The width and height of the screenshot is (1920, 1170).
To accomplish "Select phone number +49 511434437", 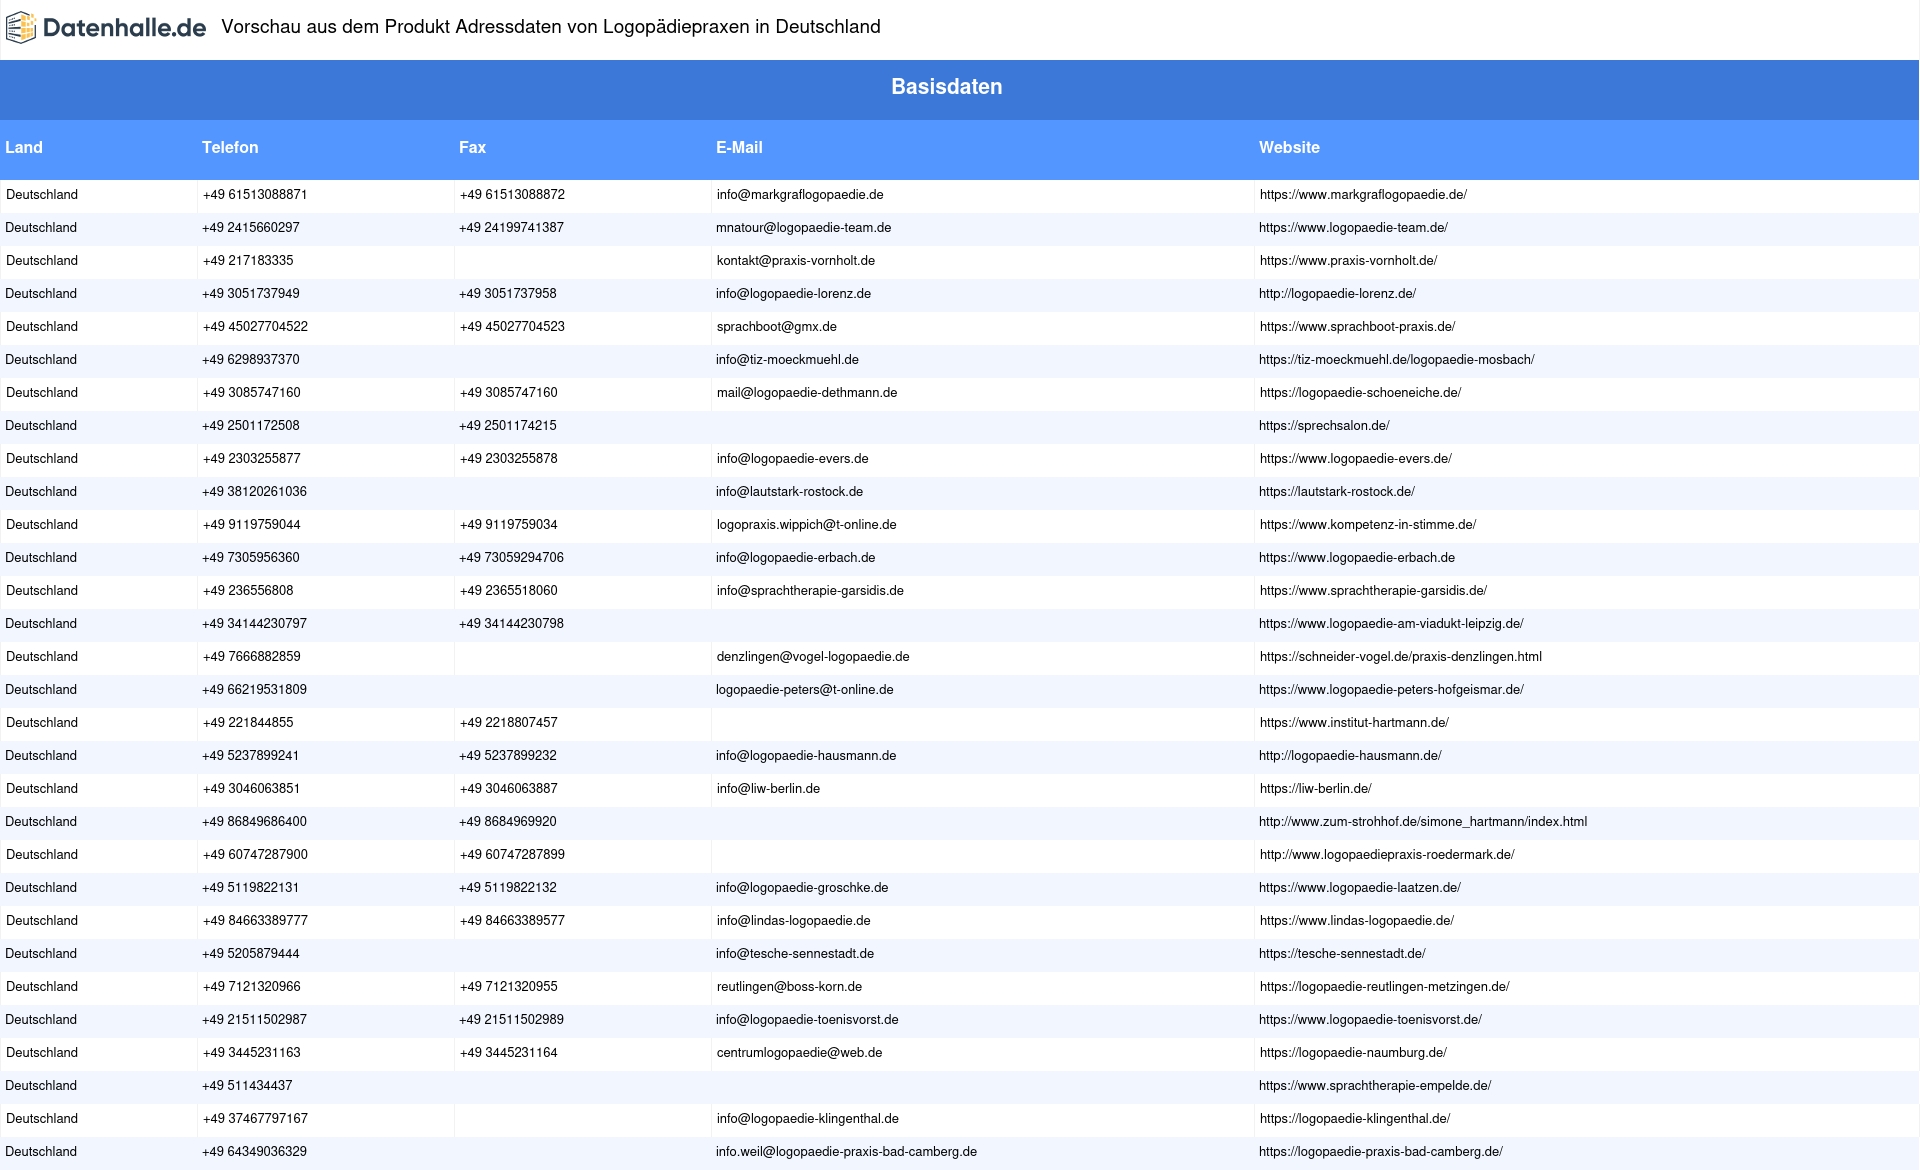I will tap(247, 1086).
